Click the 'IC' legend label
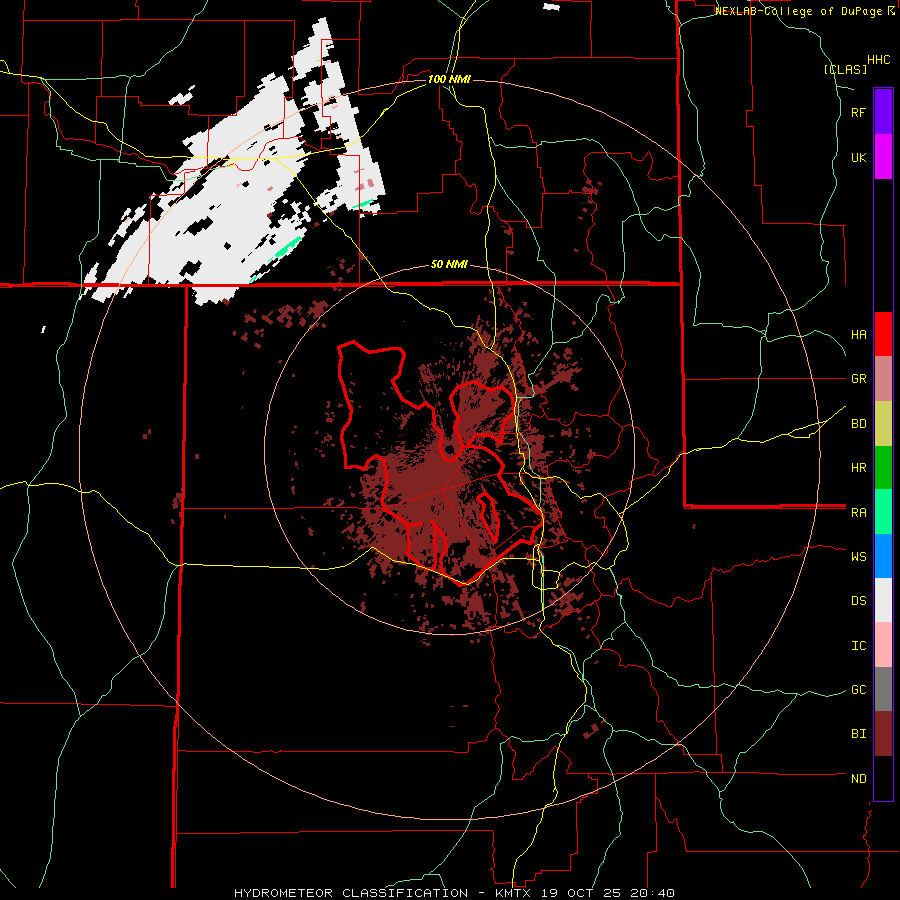900x900 pixels. 858,646
